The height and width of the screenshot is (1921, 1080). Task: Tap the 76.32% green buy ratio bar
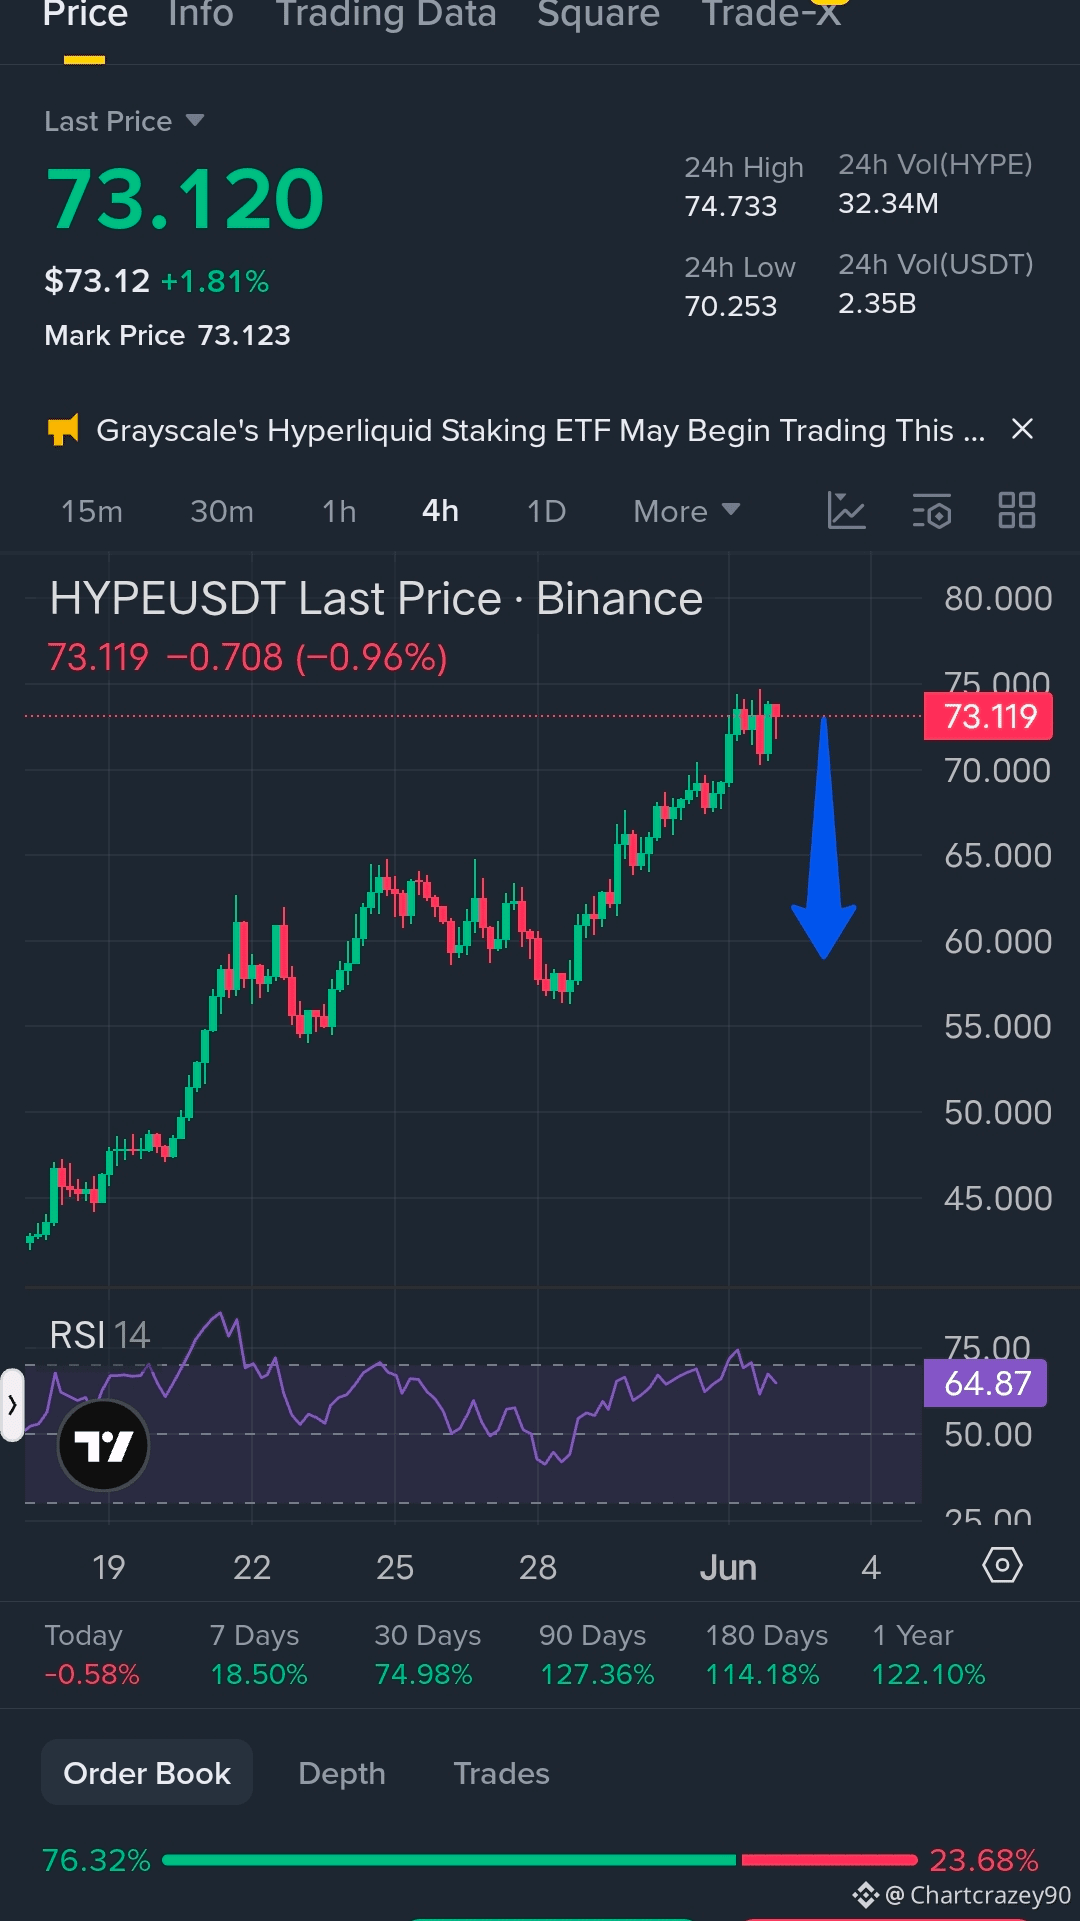coord(449,1860)
